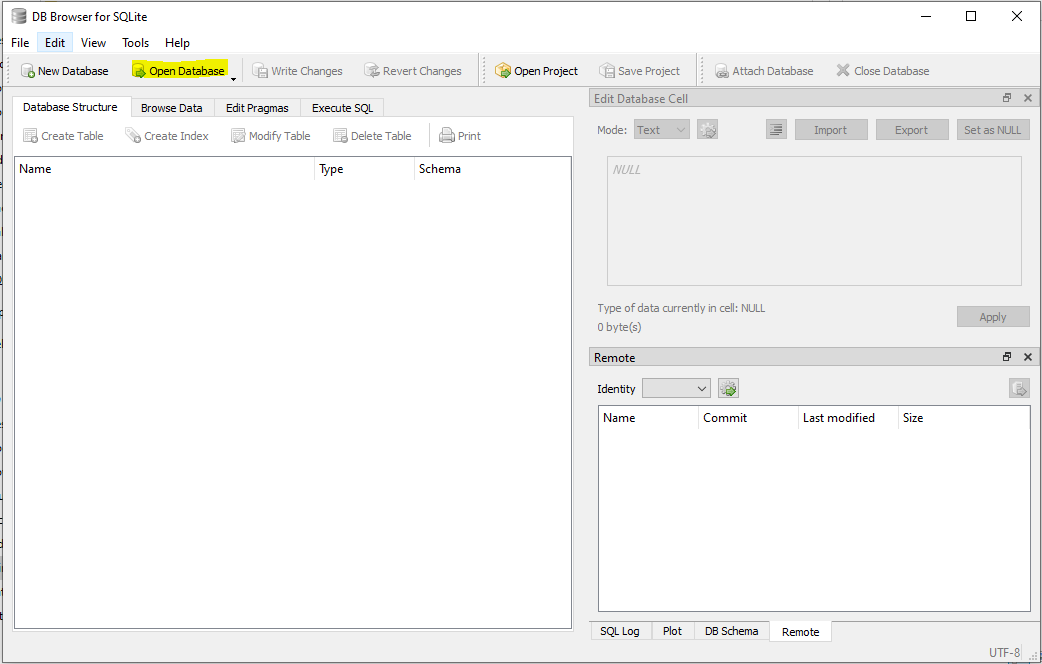This screenshot has height=664, width=1042.
Task: Switch to the Execute SQL tab
Action: click(x=342, y=108)
